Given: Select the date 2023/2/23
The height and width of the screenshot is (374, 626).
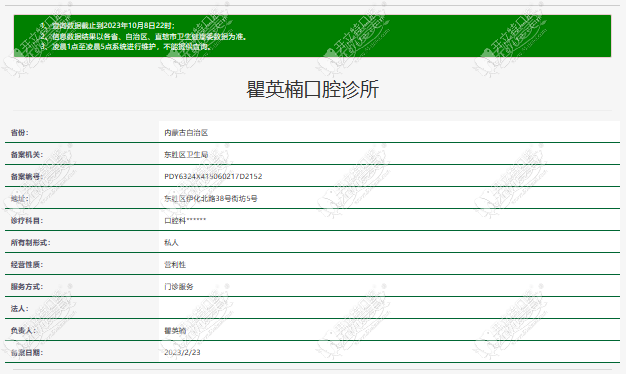Looking at the screenshot, I should [x=182, y=352].
